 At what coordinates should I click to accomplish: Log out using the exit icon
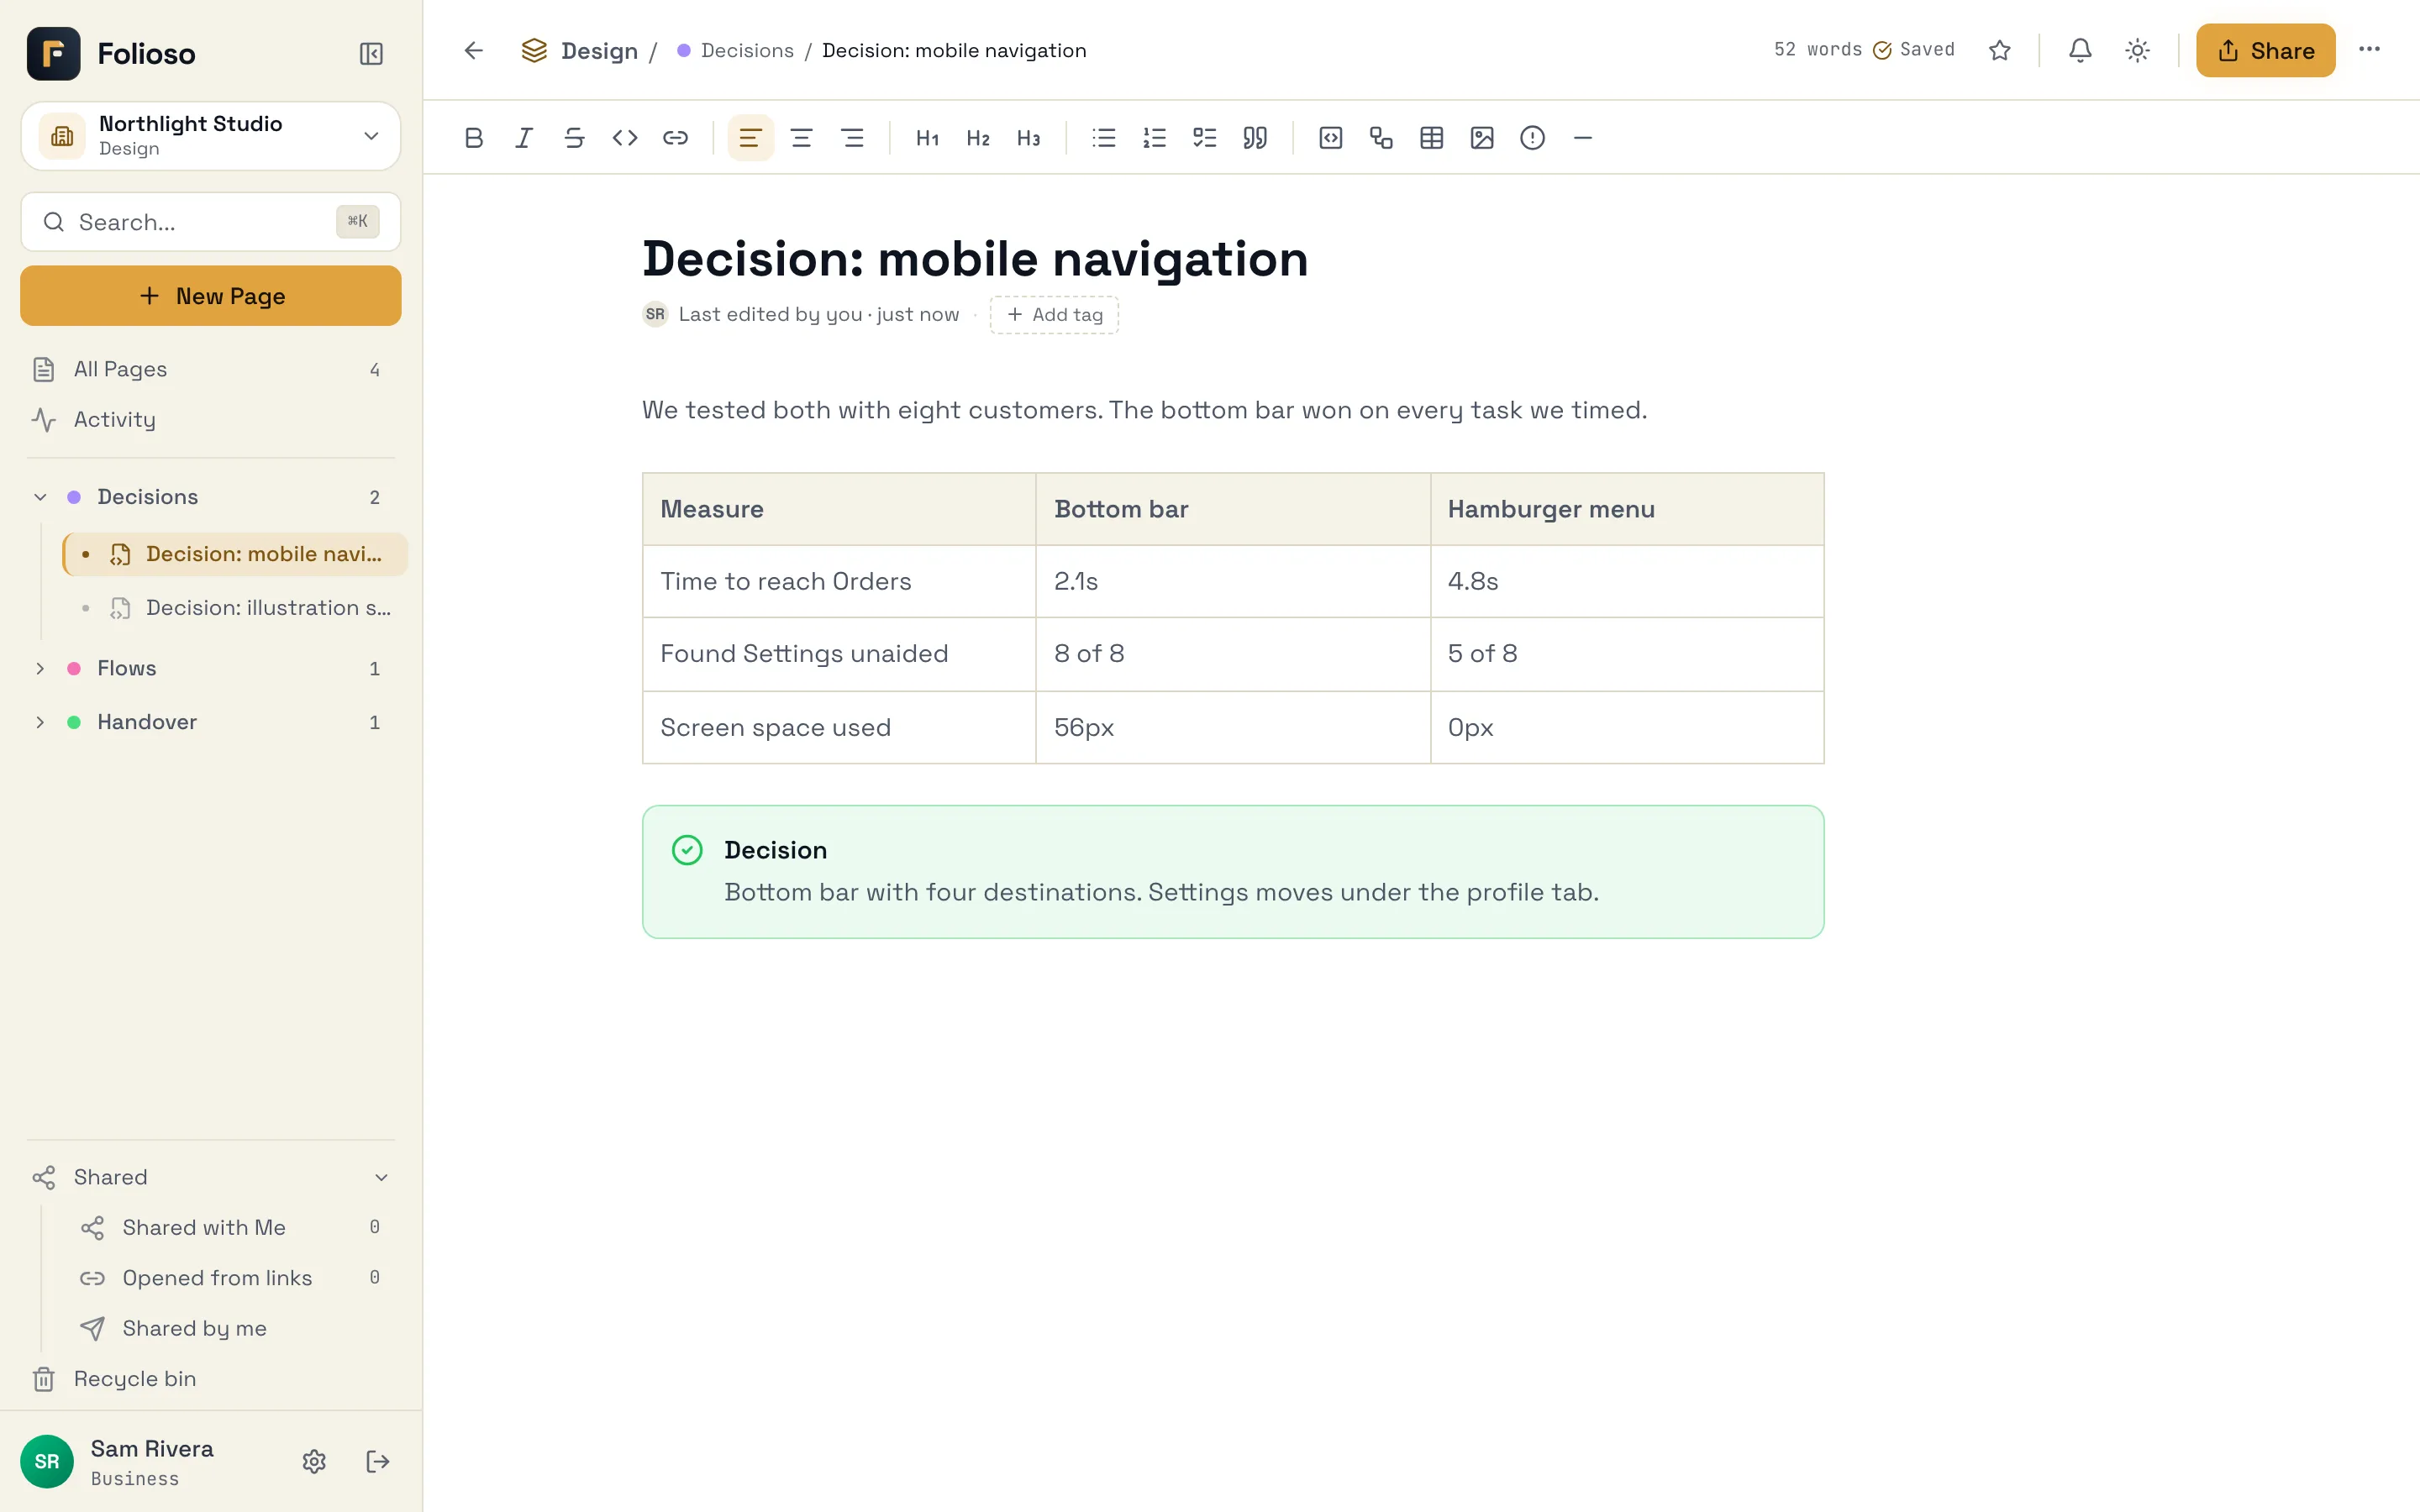click(378, 1461)
